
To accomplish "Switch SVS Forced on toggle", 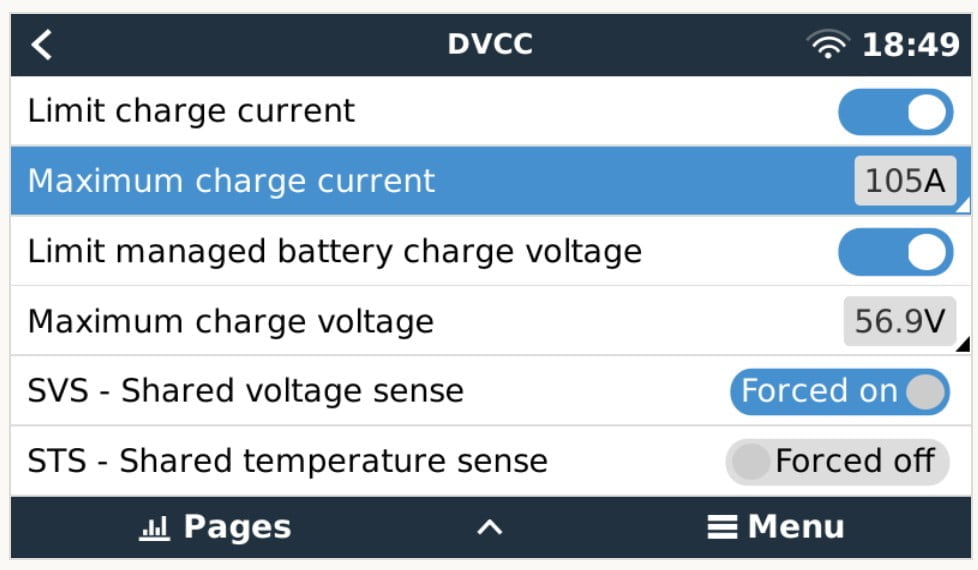I will 840,392.
